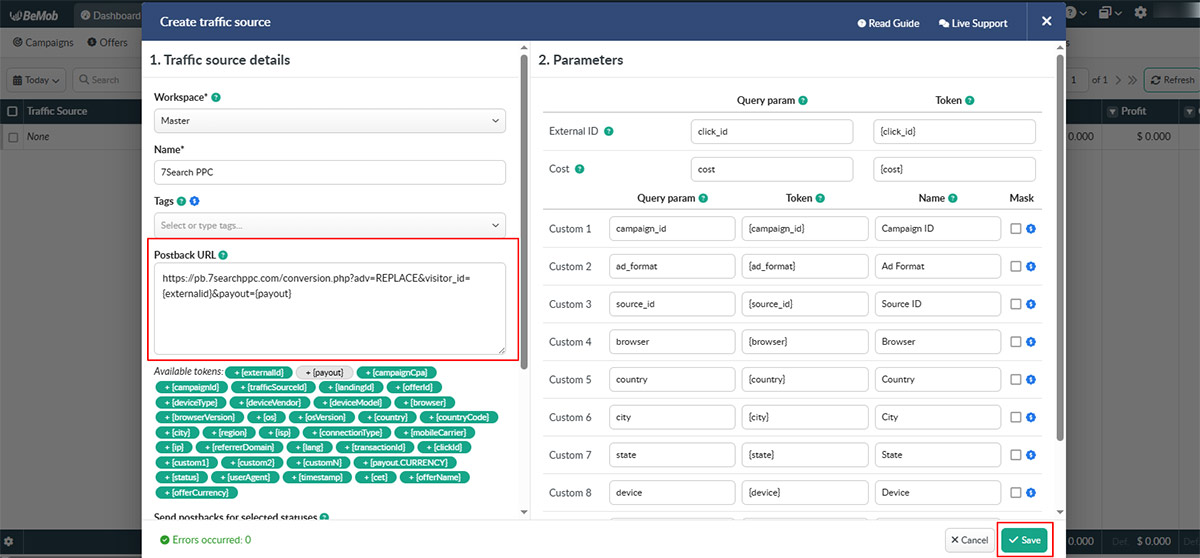Click the help icon beside Postback URL
1200x558 pixels.
coord(223,255)
